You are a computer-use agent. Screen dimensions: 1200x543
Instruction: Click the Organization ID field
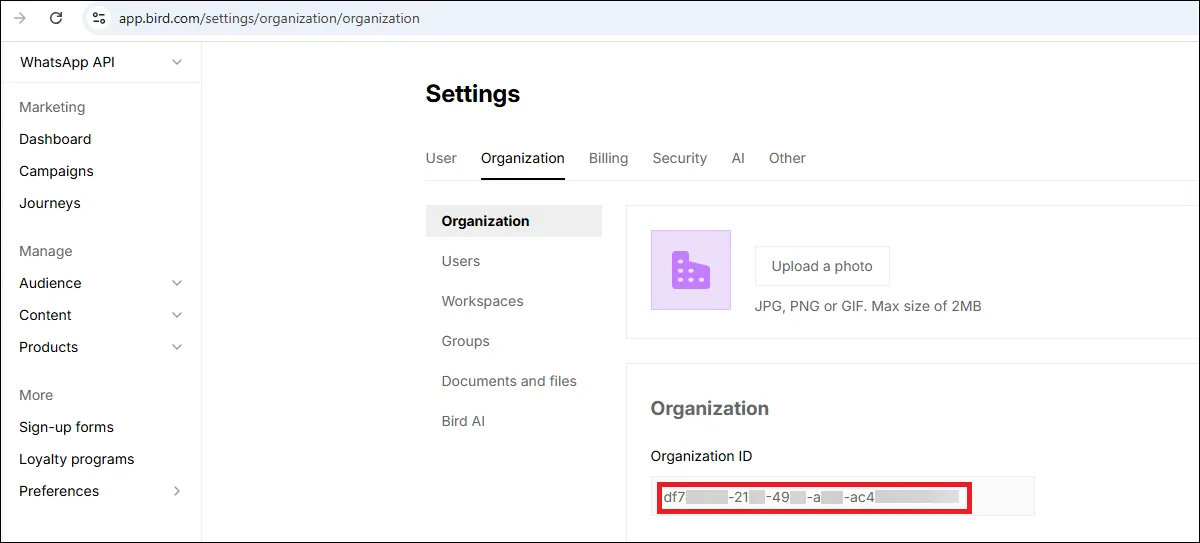pos(843,496)
